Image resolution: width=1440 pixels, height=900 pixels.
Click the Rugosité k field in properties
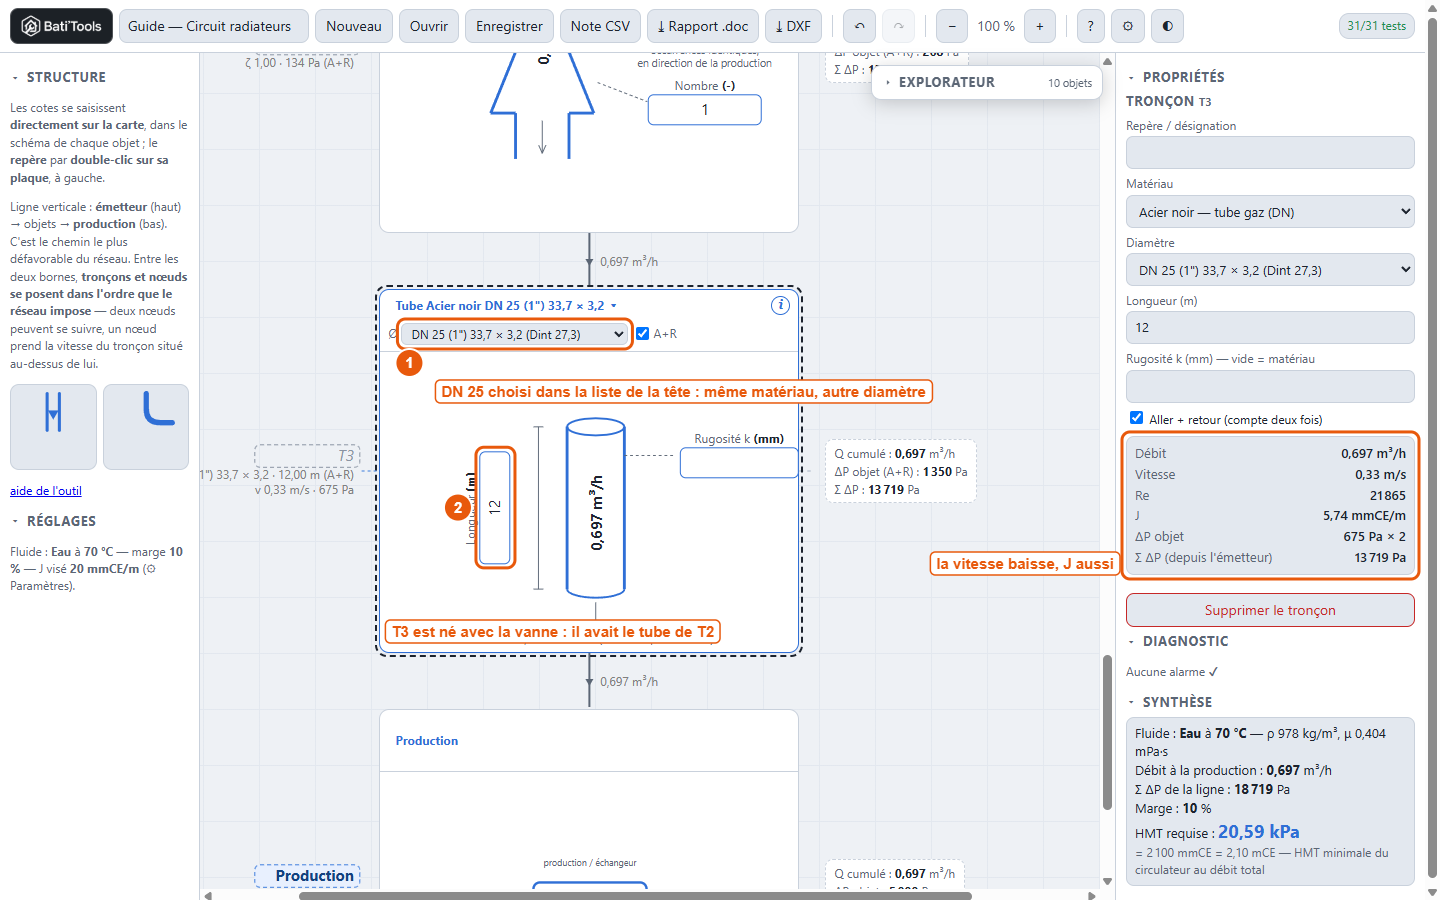[x=1270, y=386]
